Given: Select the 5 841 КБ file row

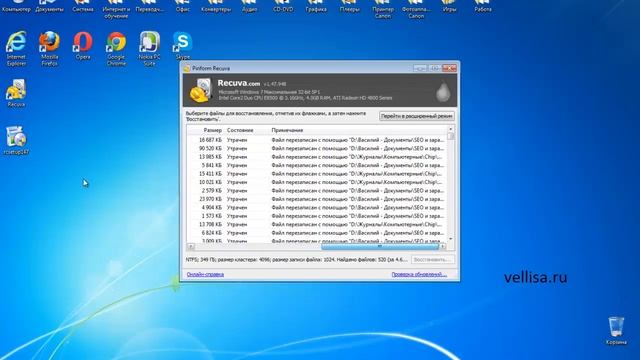Looking at the screenshot, I should [317, 165].
